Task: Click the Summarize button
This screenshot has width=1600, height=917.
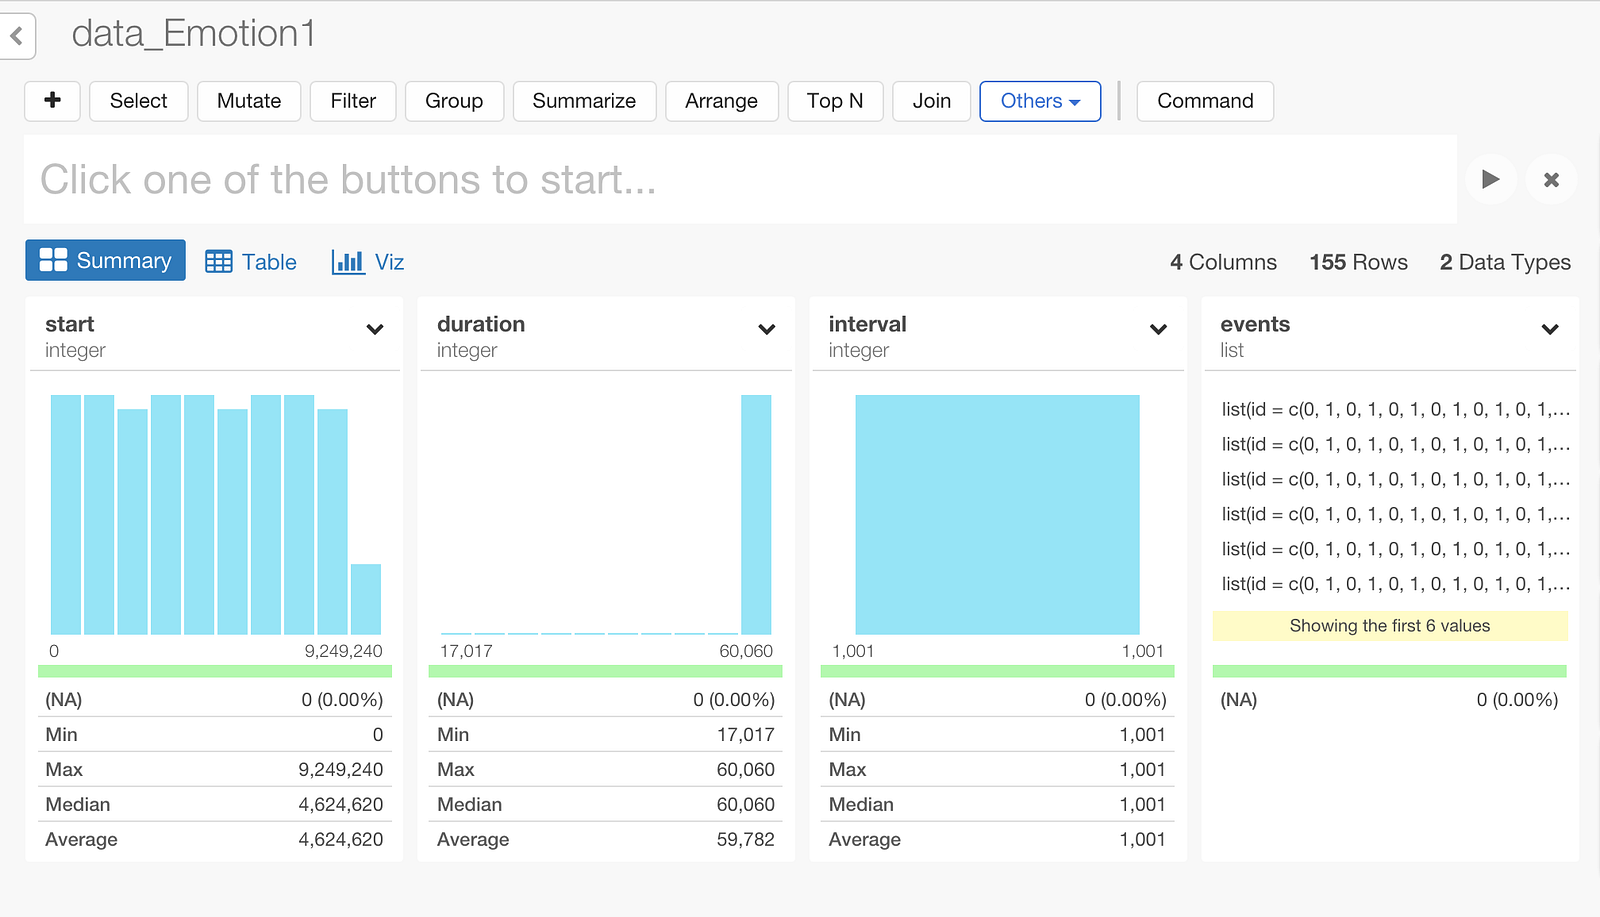Action: pos(584,101)
